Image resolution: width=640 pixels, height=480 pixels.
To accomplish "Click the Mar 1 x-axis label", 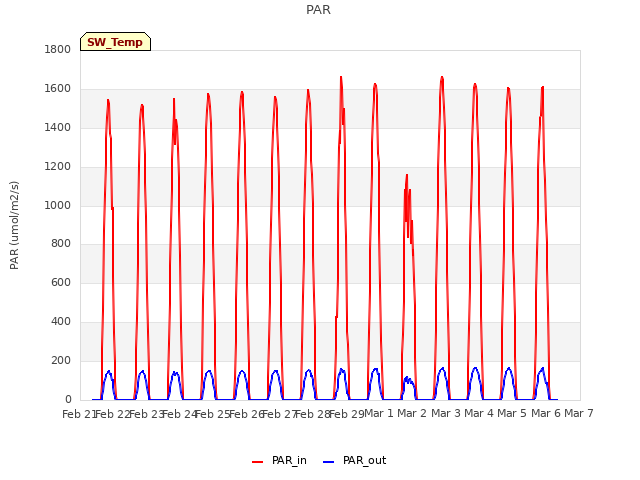I will click(x=379, y=413).
